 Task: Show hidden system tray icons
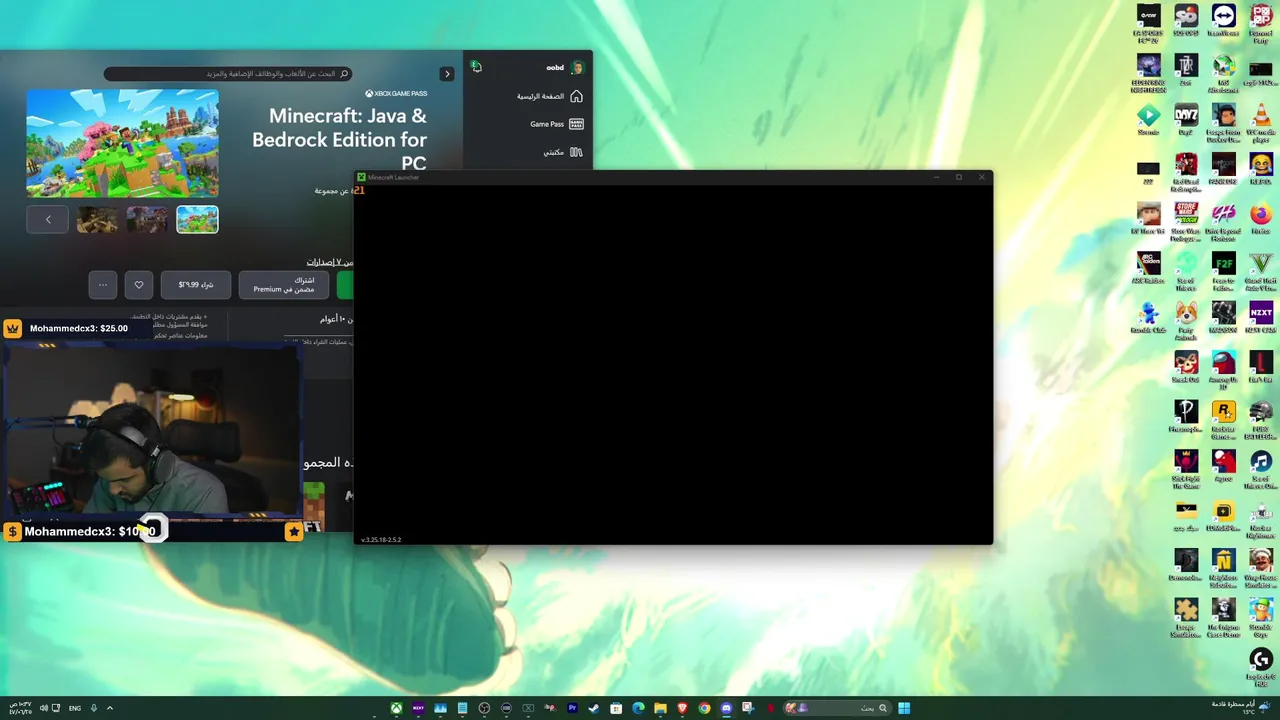pyautogui.click(x=110, y=708)
